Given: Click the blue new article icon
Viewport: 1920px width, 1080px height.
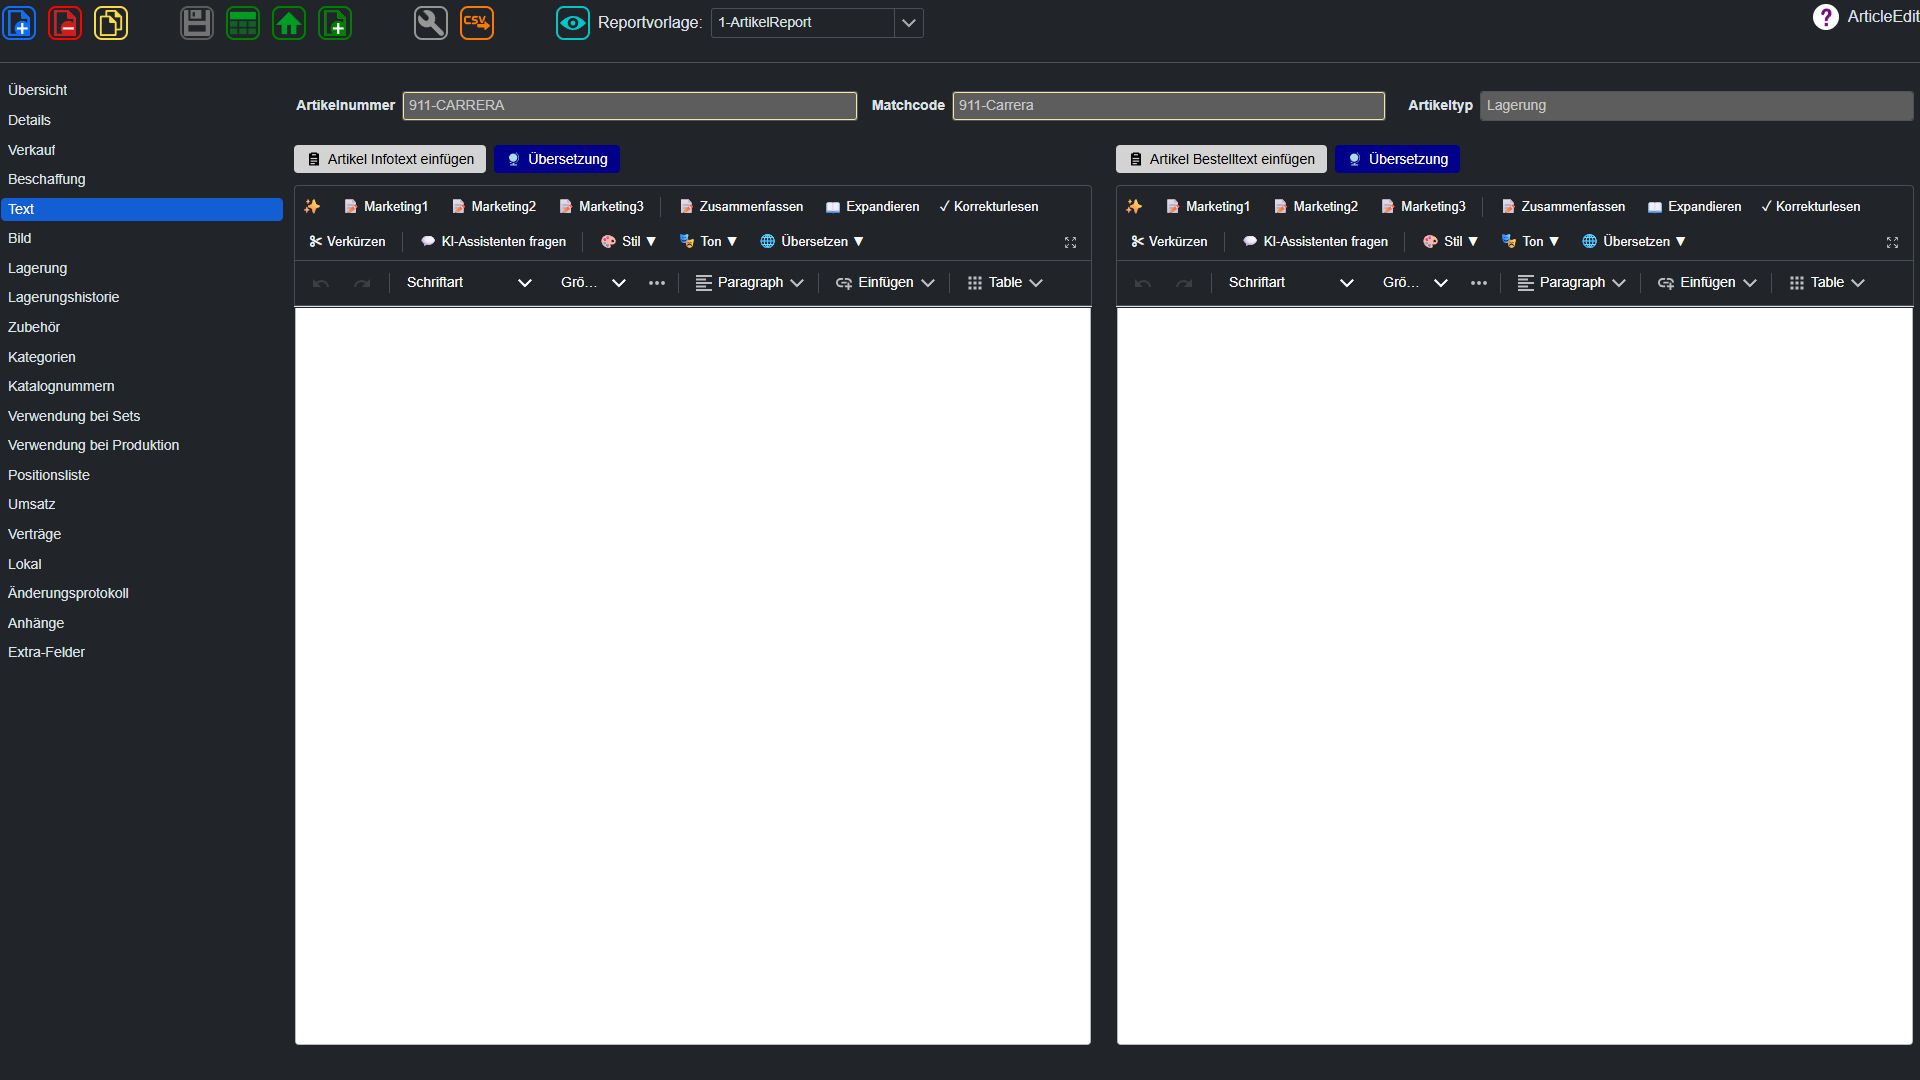Looking at the screenshot, I should 19,22.
